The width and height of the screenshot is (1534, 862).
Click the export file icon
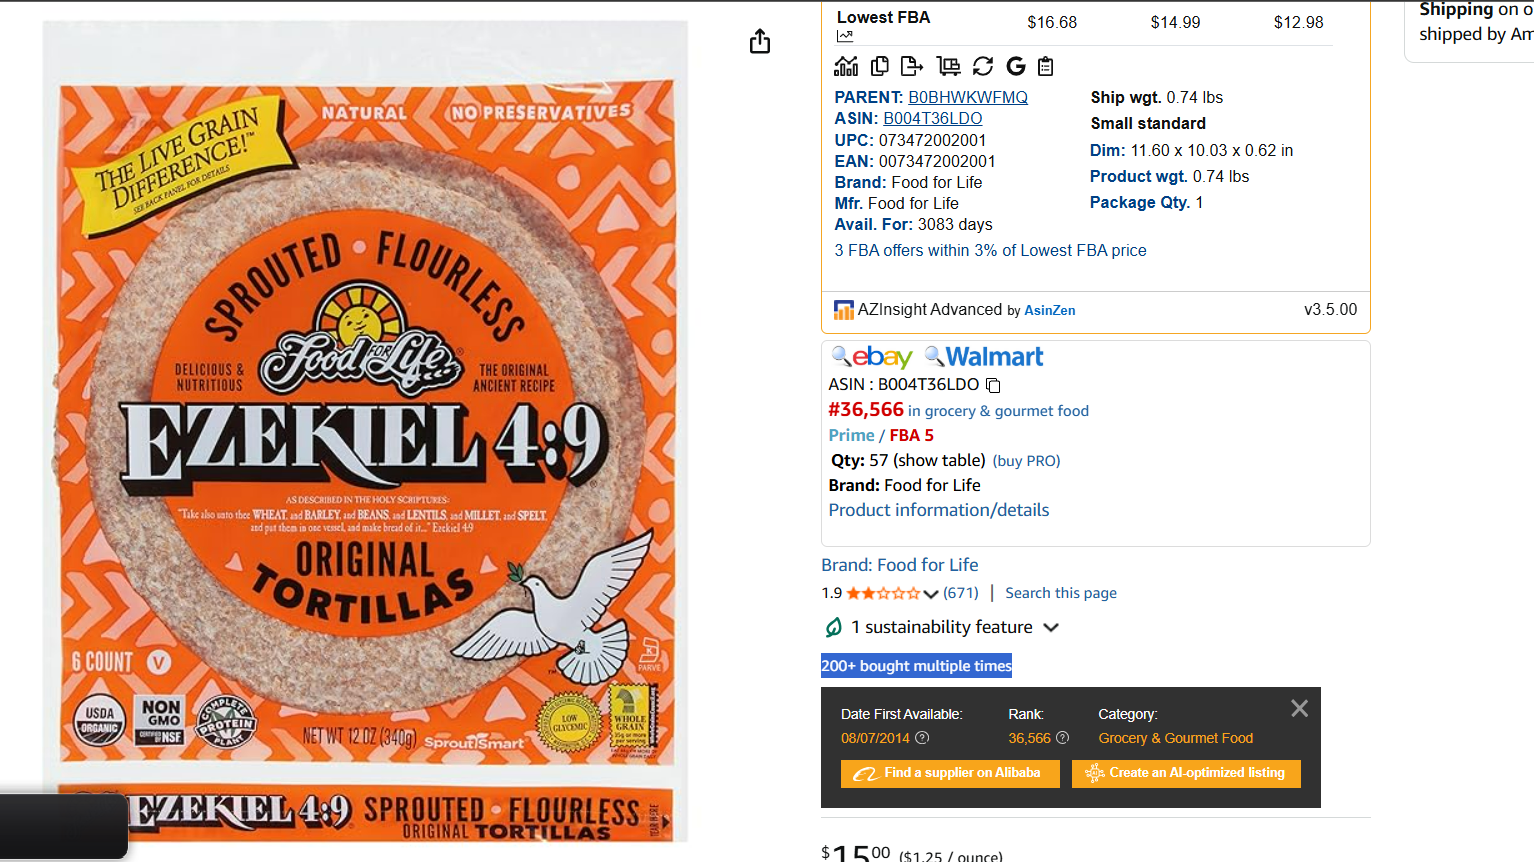pyautogui.click(x=912, y=66)
